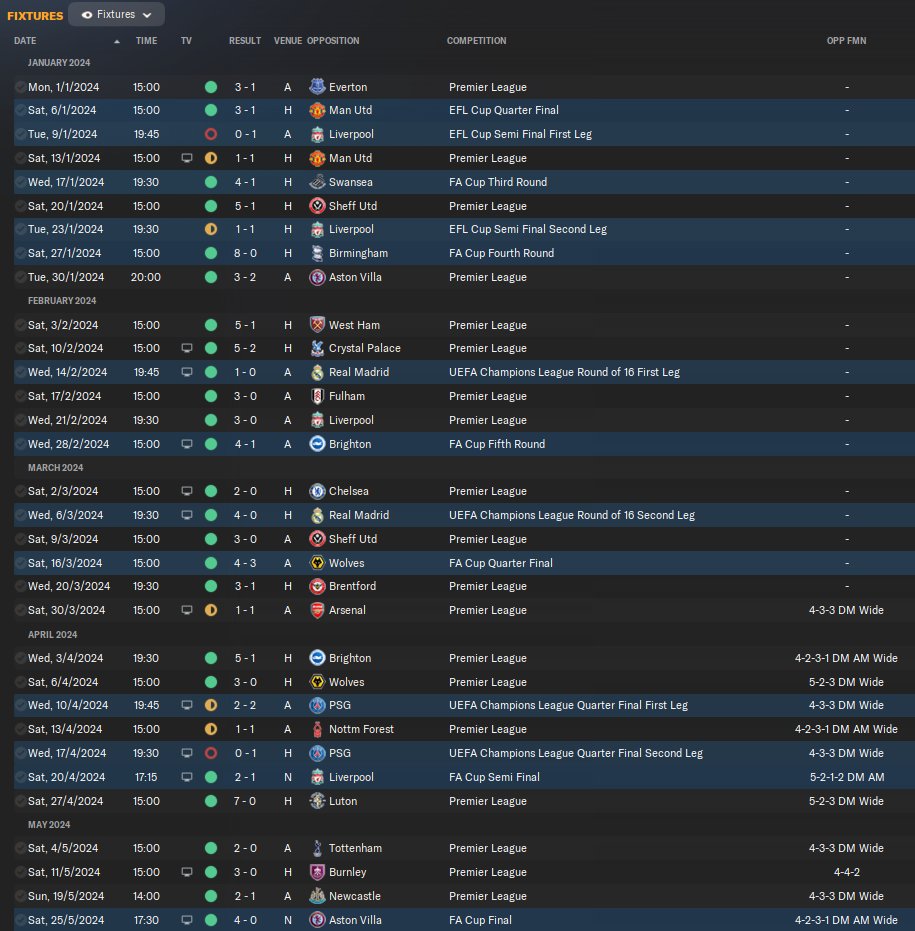Toggle the check mark for Sat, 3/2/2024 fixture

click(x=20, y=325)
